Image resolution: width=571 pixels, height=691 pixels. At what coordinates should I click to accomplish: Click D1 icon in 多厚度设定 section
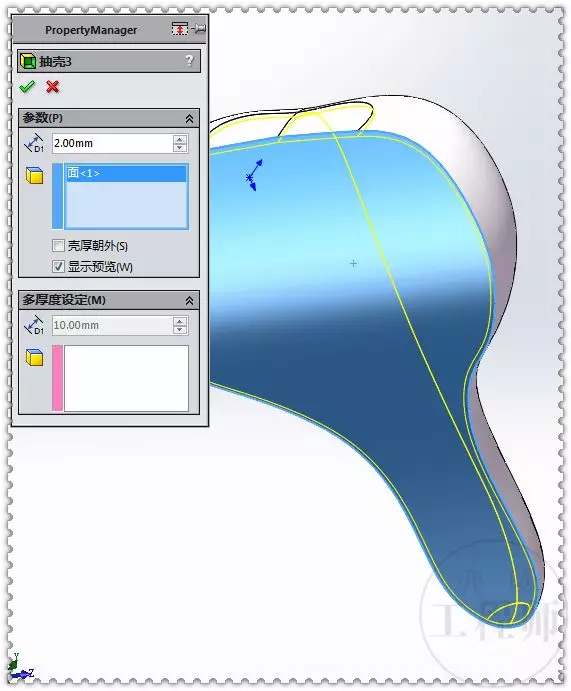pyautogui.click(x=34, y=325)
